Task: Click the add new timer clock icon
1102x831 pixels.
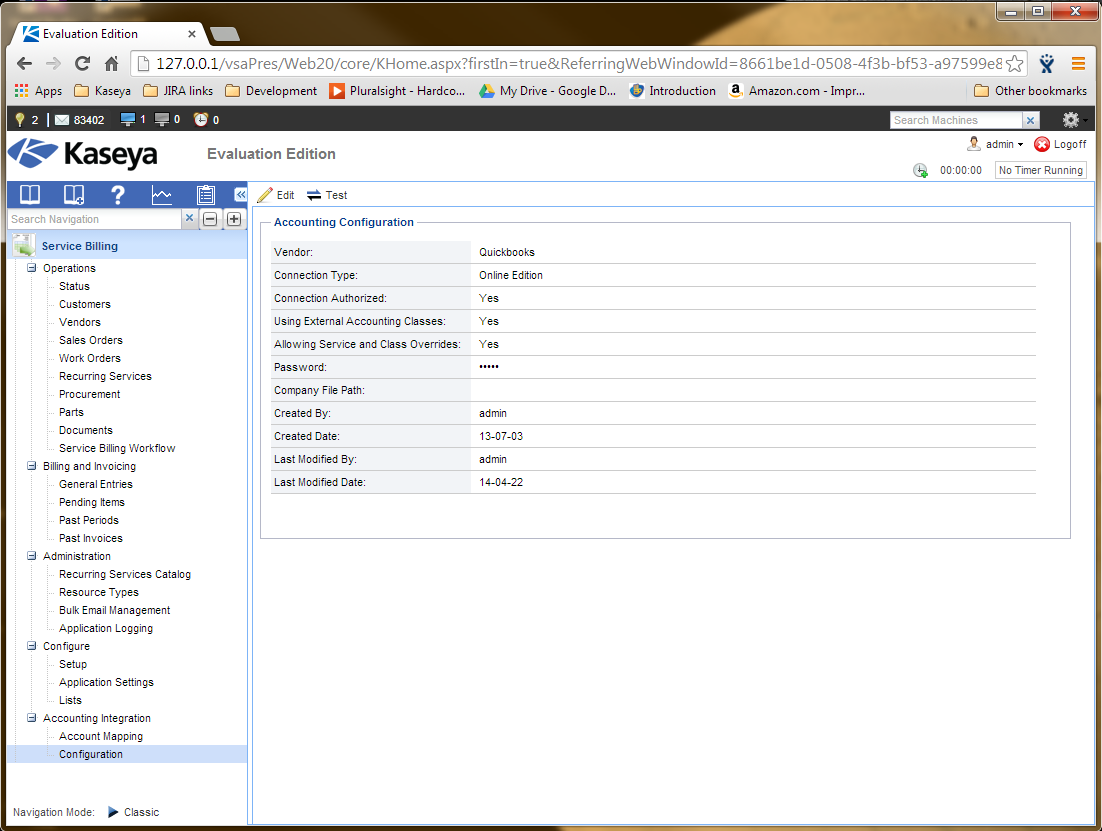Action: pos(920,171)
